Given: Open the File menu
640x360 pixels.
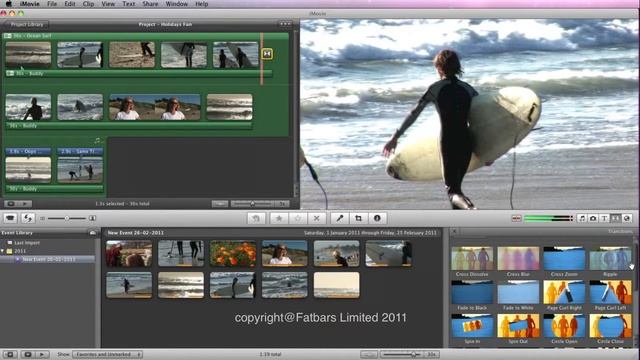Looking at the screenshot, I should point(52,4).
